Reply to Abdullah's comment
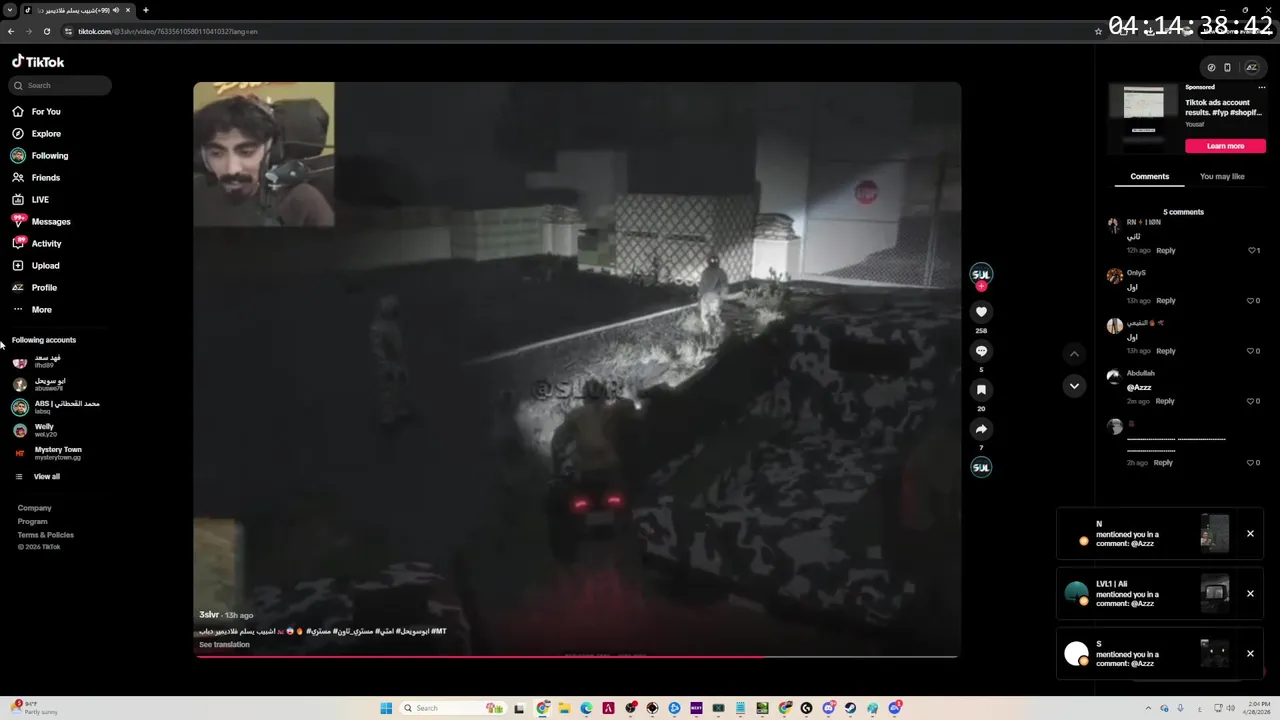Viewport: 1280px width, 720px height. (1165, 401)
